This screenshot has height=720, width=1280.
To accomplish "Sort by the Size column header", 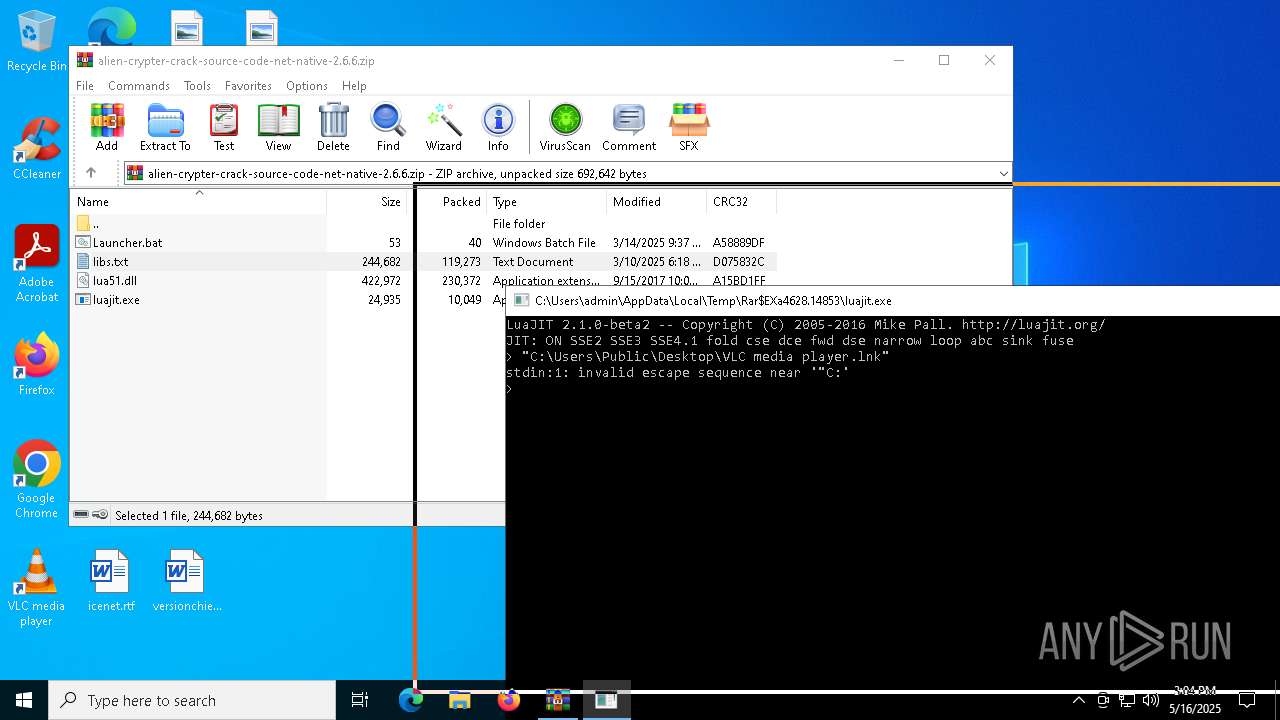I will point(367,202).
